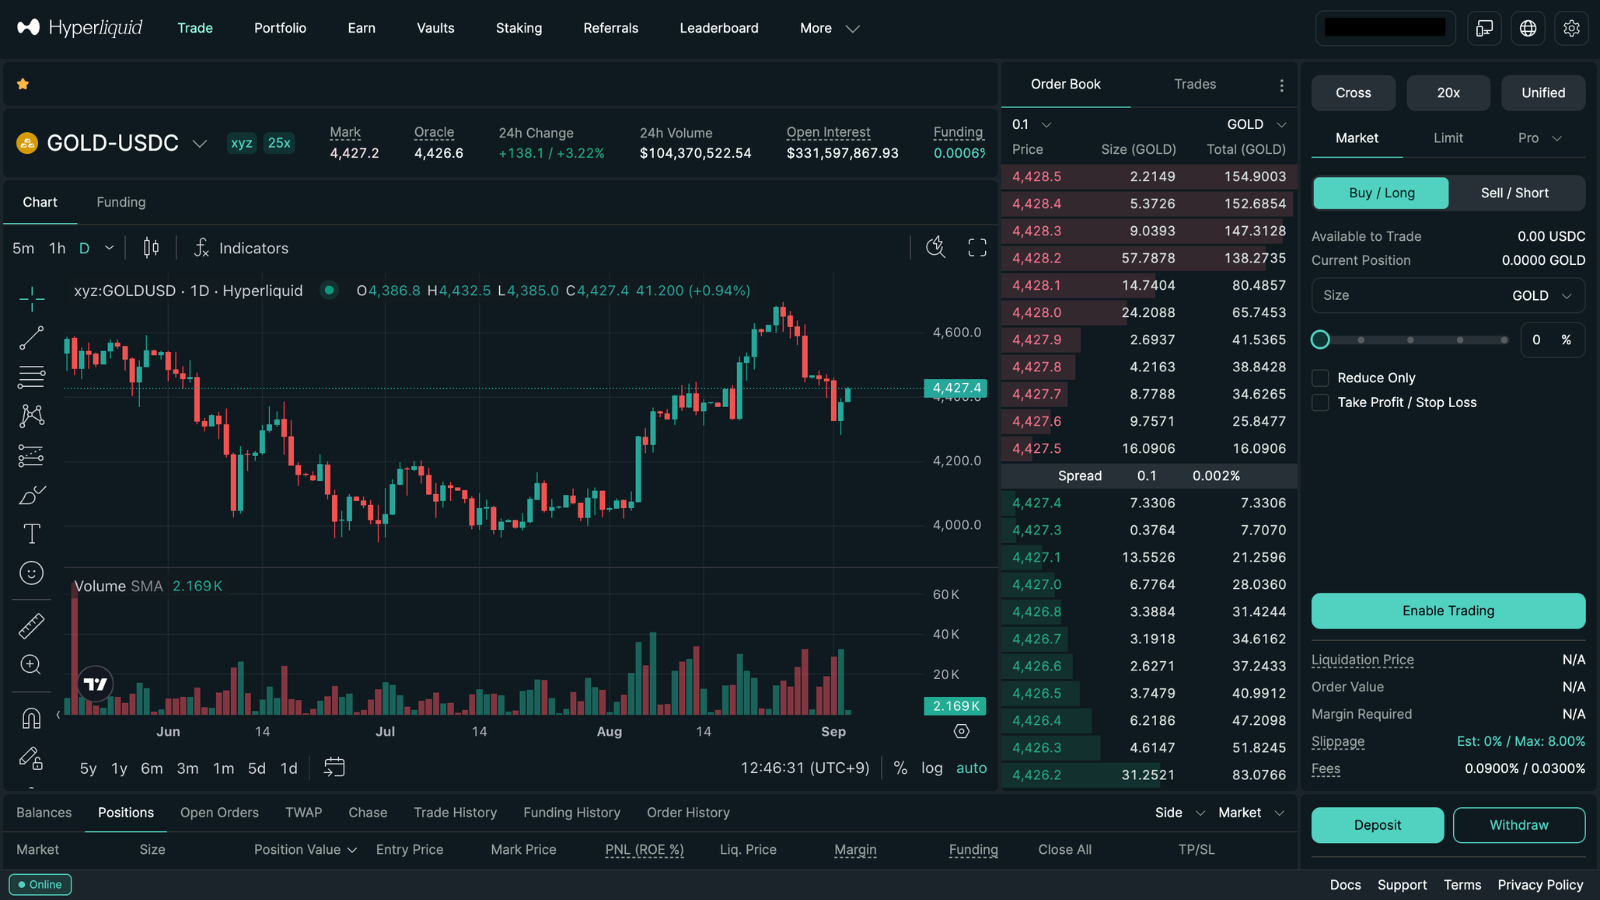Open the Indicators menu
Screen dimensions: 1600x900
click(241, 248)
